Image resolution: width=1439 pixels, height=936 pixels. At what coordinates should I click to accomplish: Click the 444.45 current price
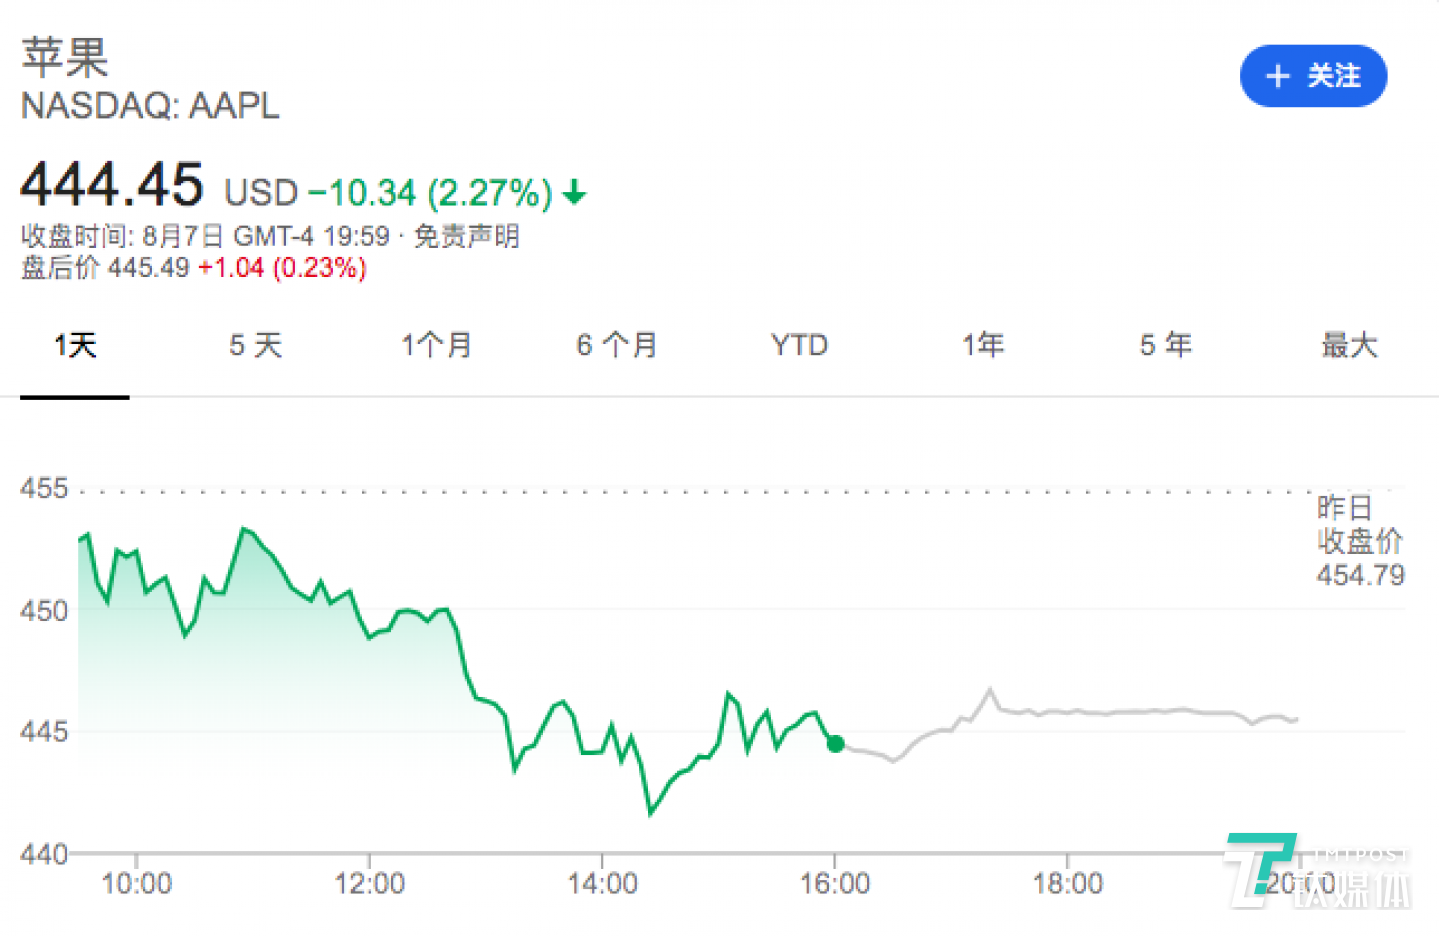[112, 185]
